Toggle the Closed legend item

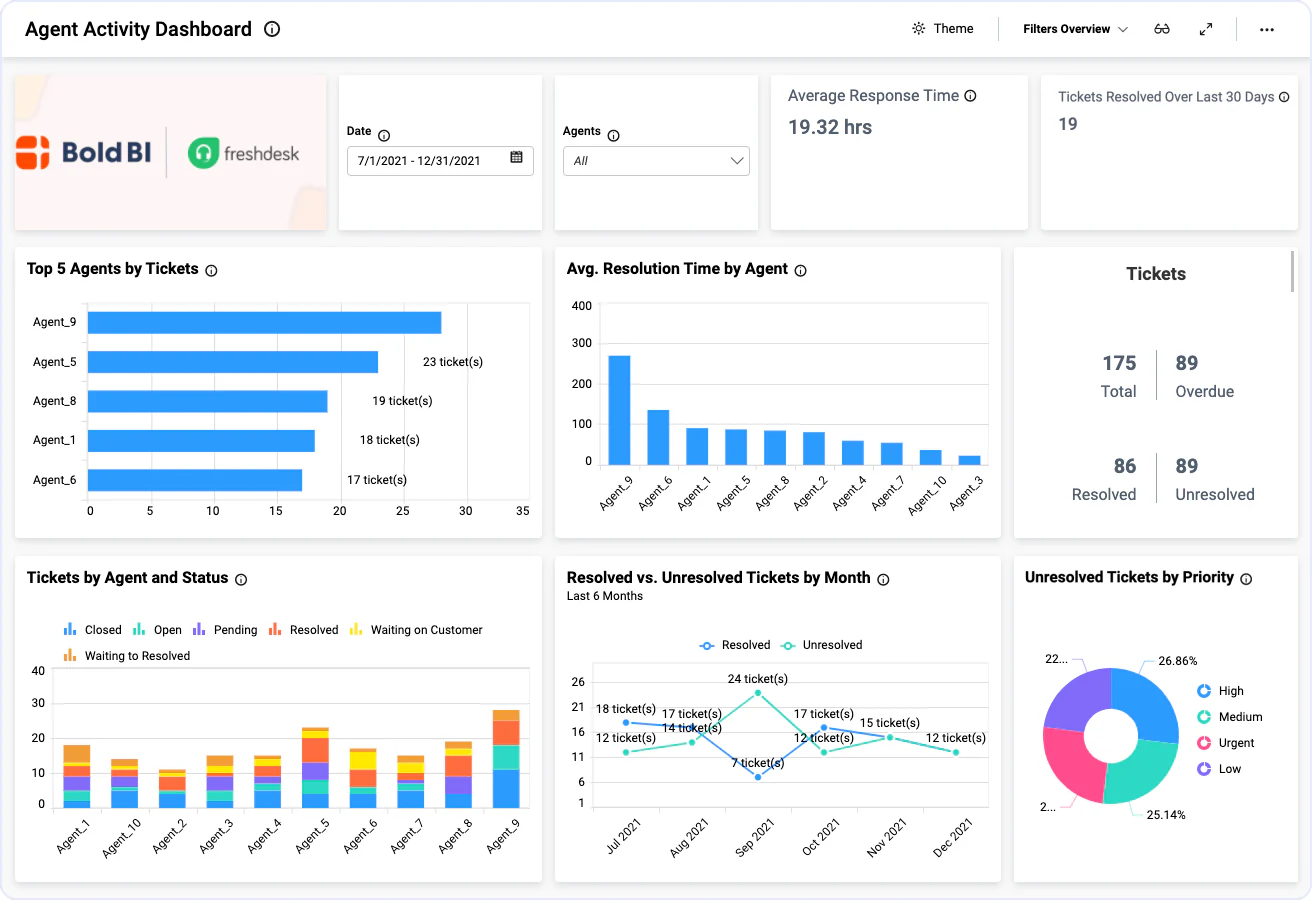click(92, 630)
